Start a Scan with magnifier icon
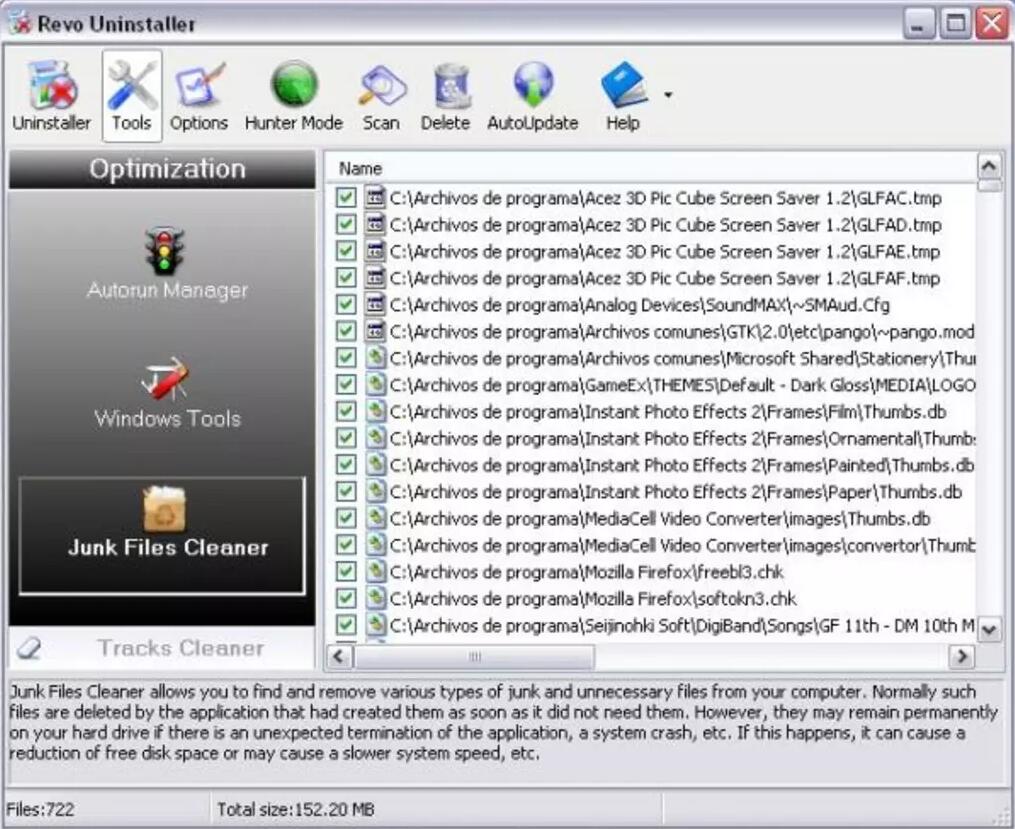 coord(381,96)
